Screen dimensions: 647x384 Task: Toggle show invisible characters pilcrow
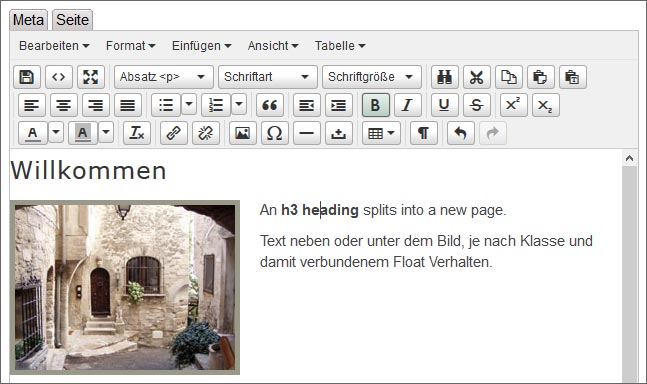coord(424,133)
